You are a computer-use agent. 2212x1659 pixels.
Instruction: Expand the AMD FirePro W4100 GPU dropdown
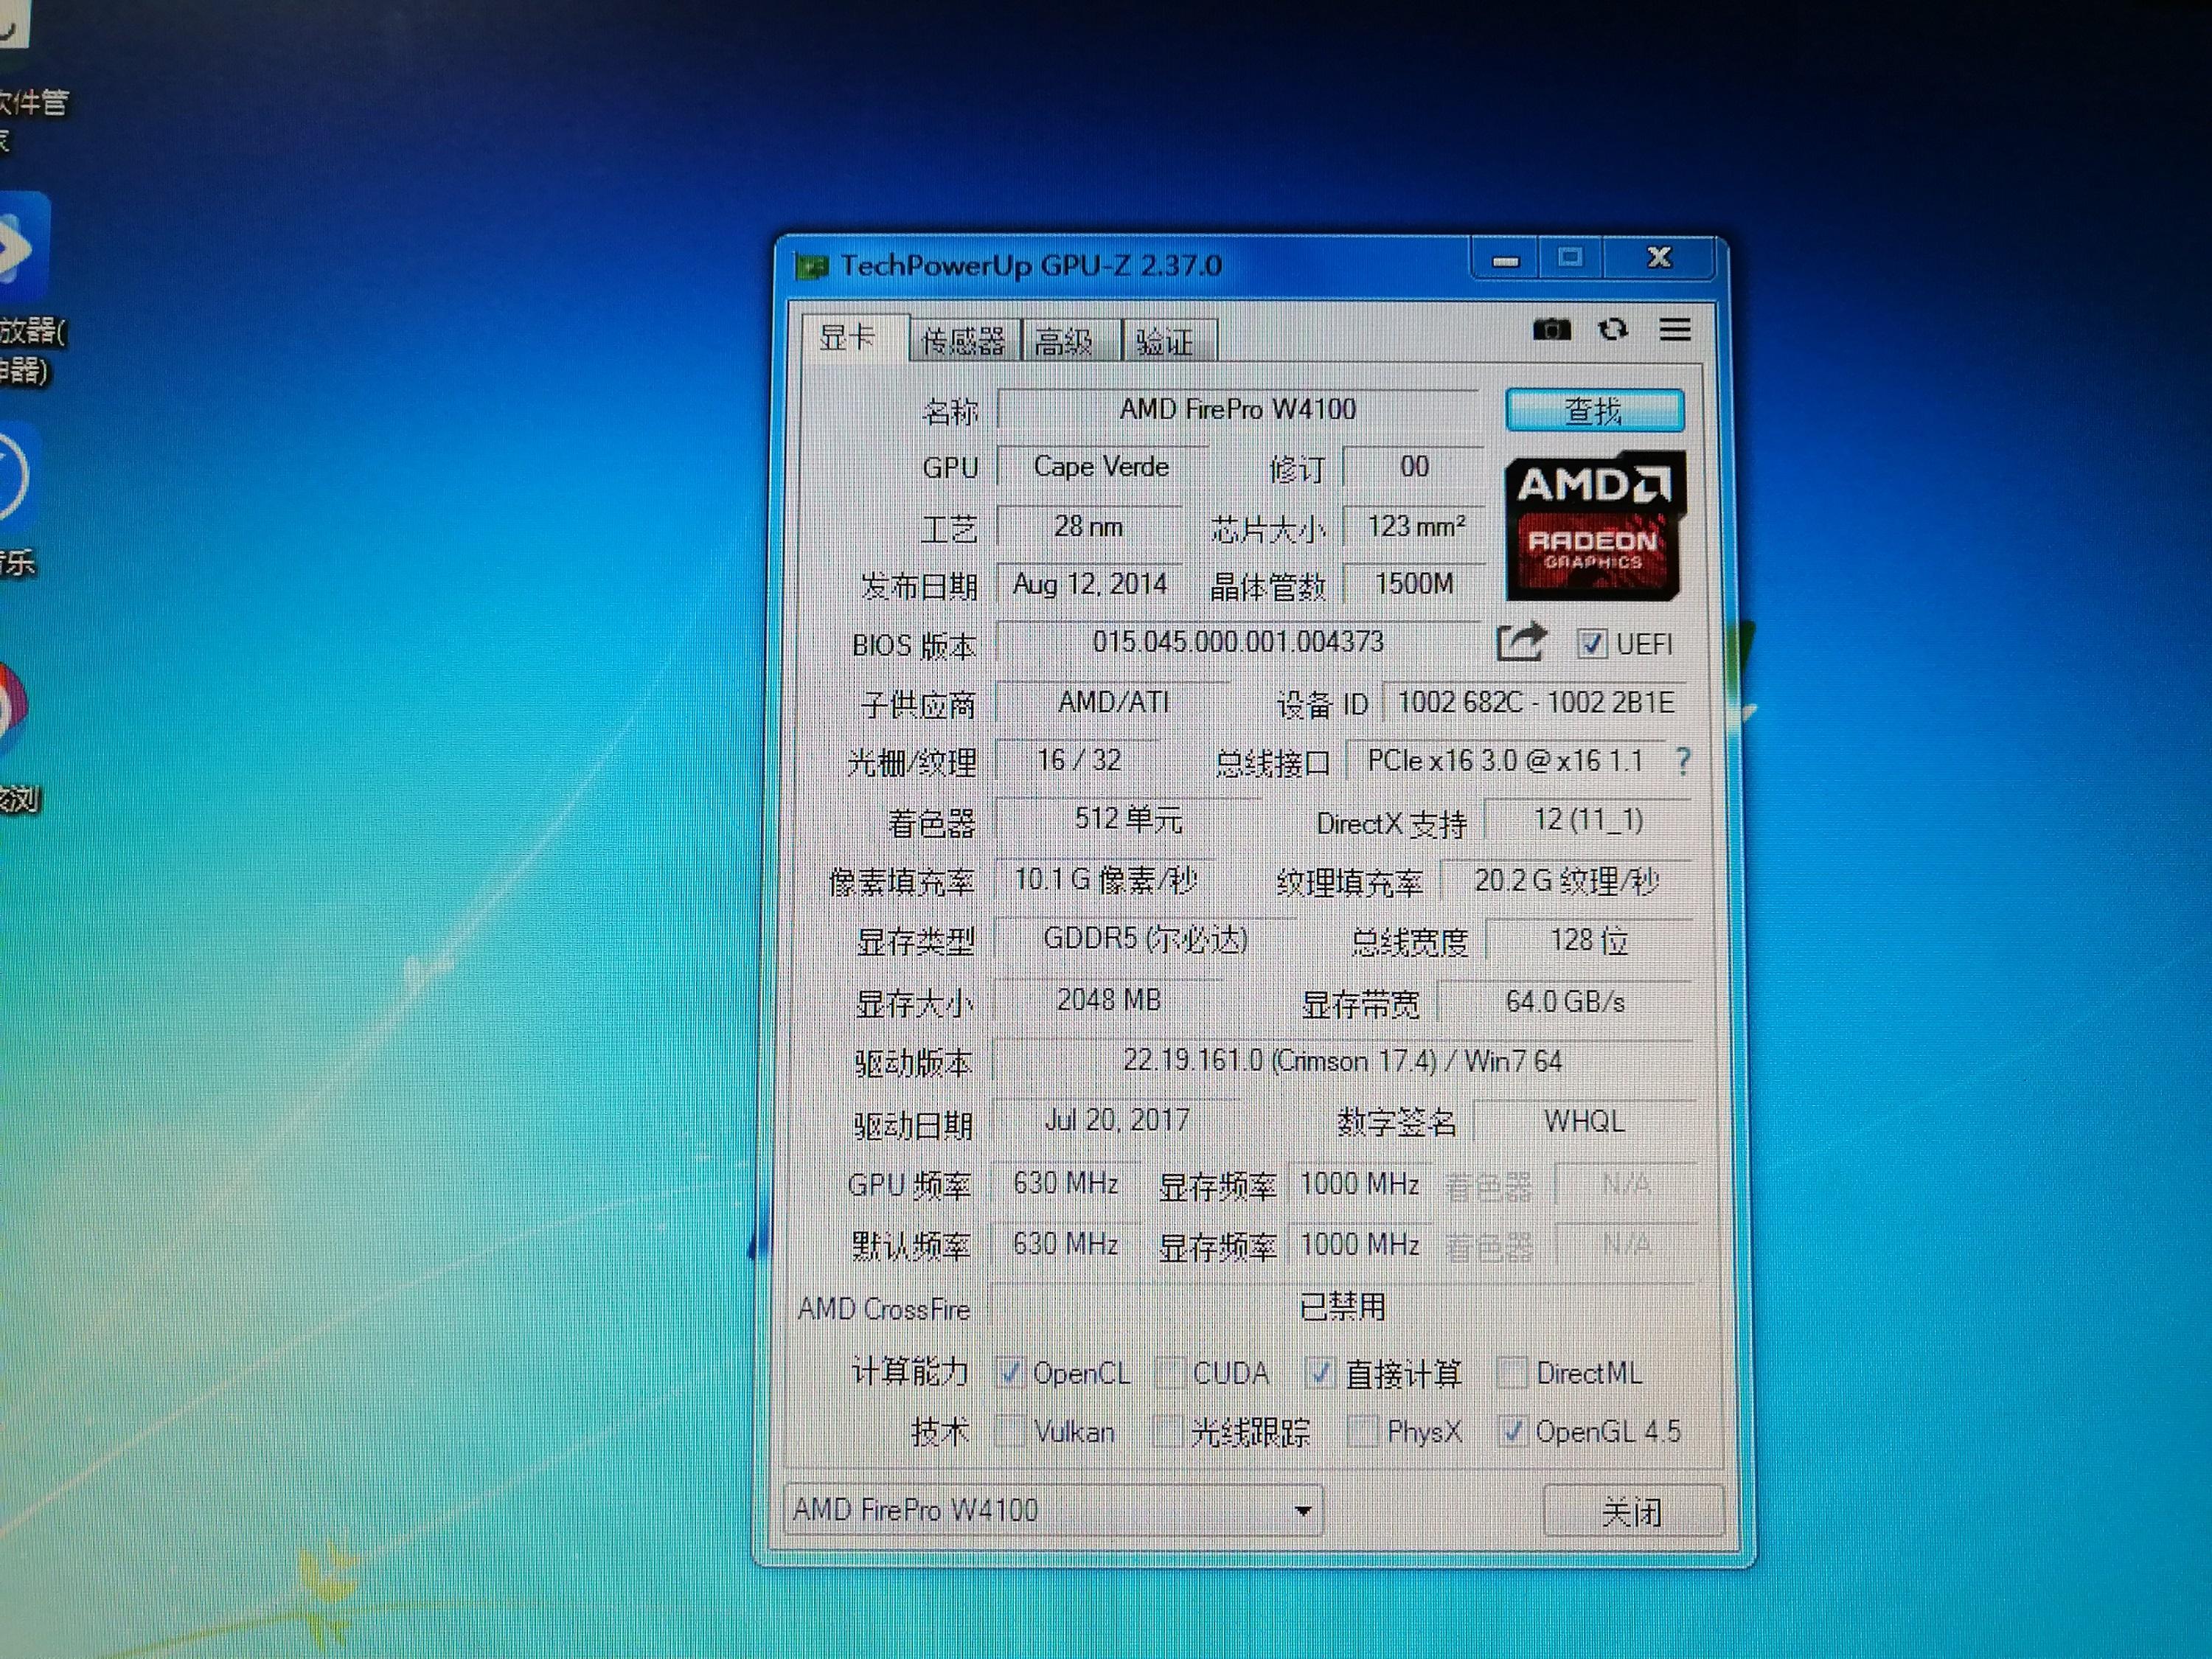pyautogui.click(x=1303, y=1510)
